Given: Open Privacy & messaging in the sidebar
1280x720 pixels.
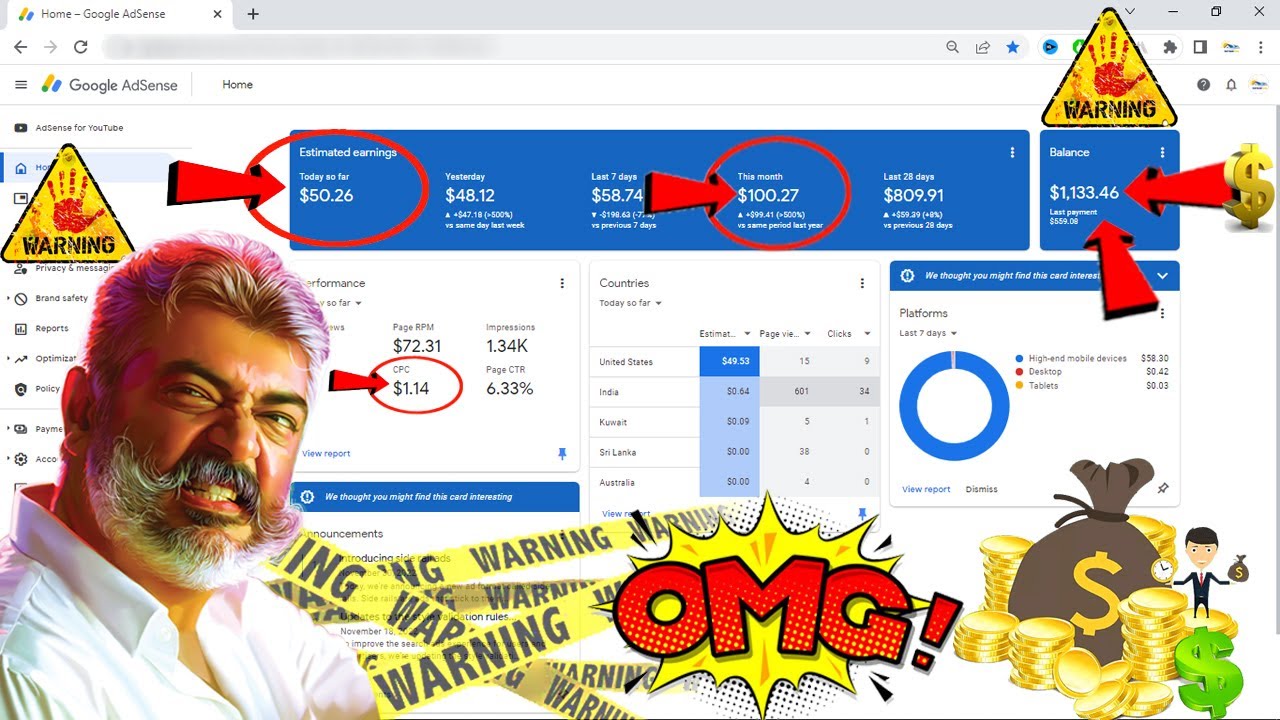Looking at the screenshot, I should pos(65,268).
